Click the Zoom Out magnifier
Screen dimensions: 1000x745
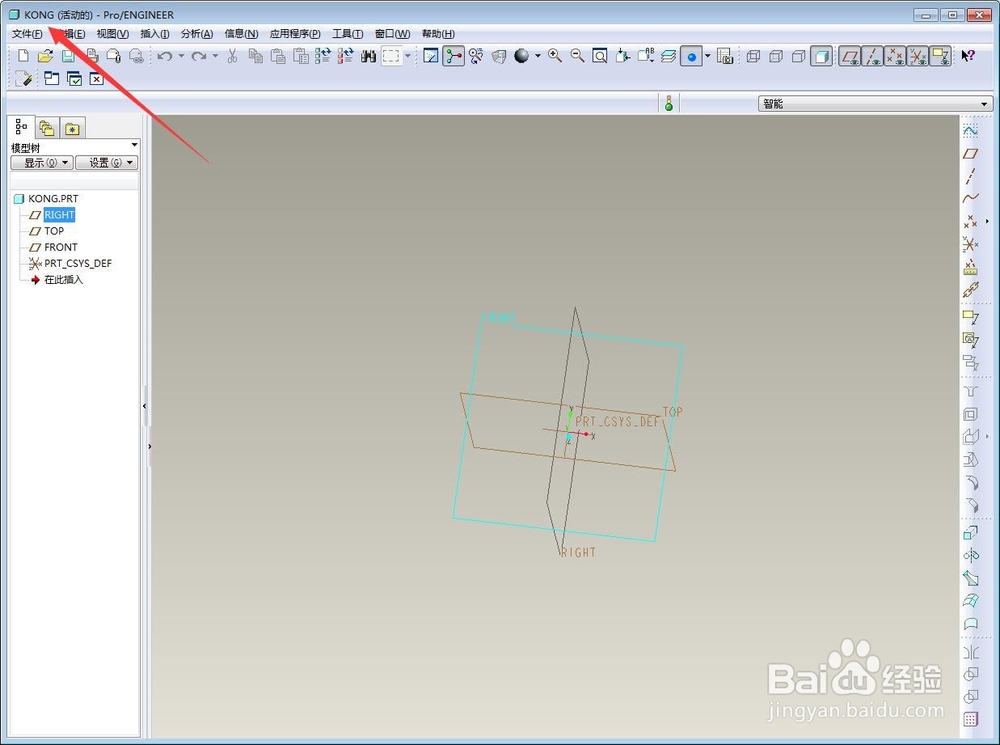(577, 56)
